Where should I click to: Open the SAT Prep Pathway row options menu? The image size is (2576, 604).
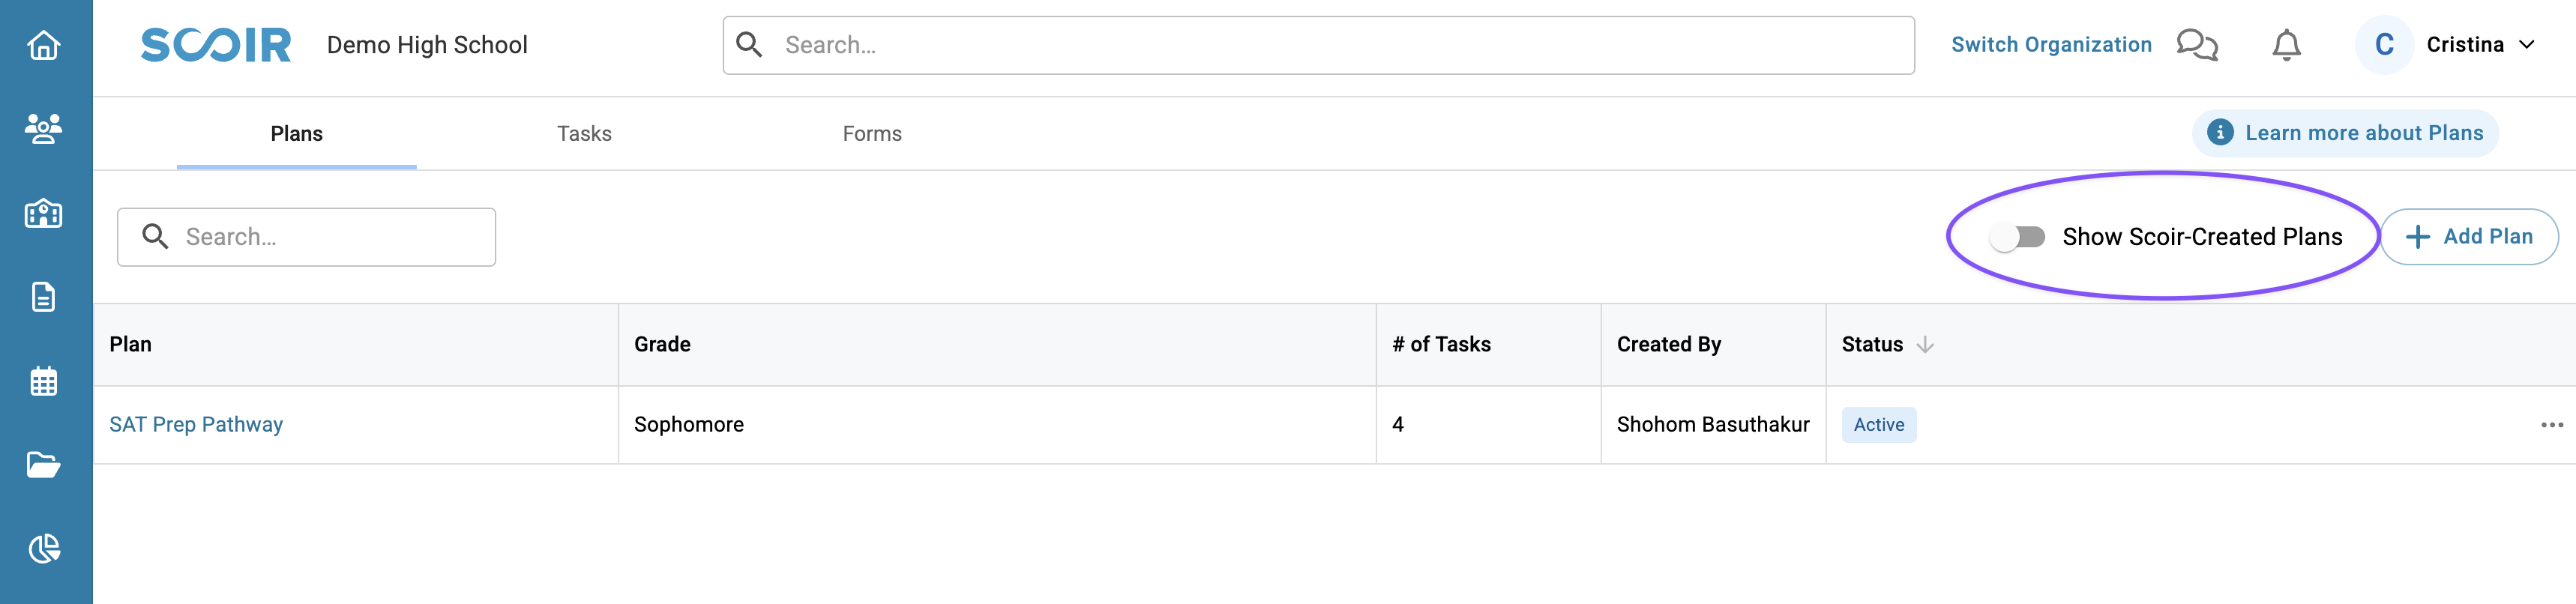tap(2551, 425)
